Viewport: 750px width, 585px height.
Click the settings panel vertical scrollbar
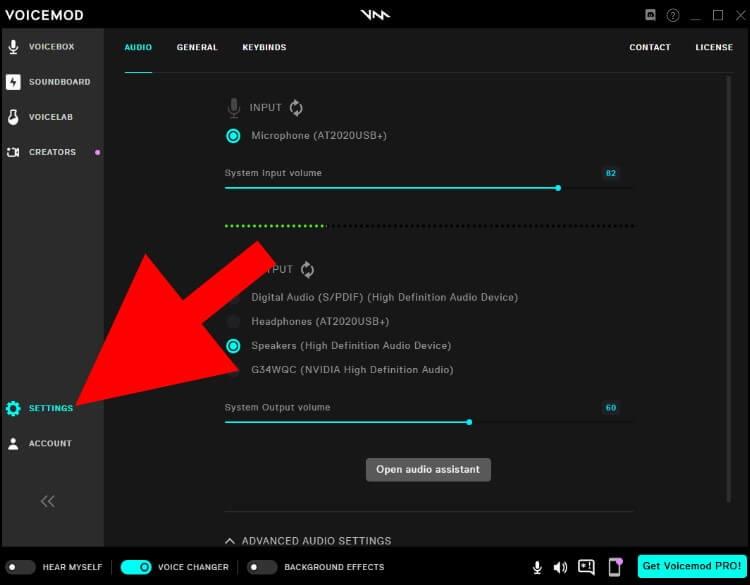[728, 289]
